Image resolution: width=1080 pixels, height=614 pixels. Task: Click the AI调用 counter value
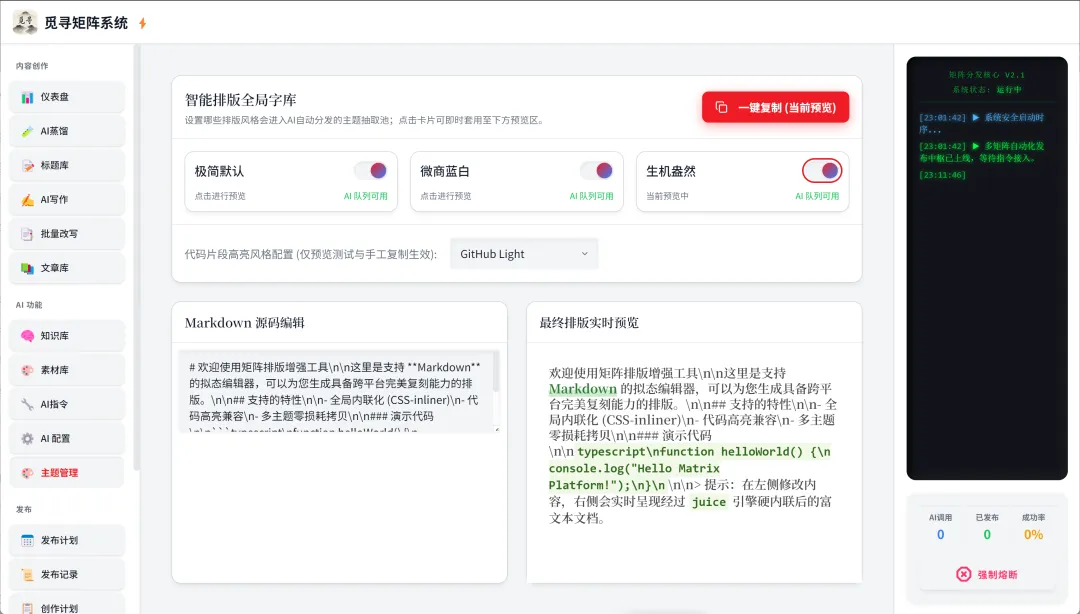(x=940, y=535)
